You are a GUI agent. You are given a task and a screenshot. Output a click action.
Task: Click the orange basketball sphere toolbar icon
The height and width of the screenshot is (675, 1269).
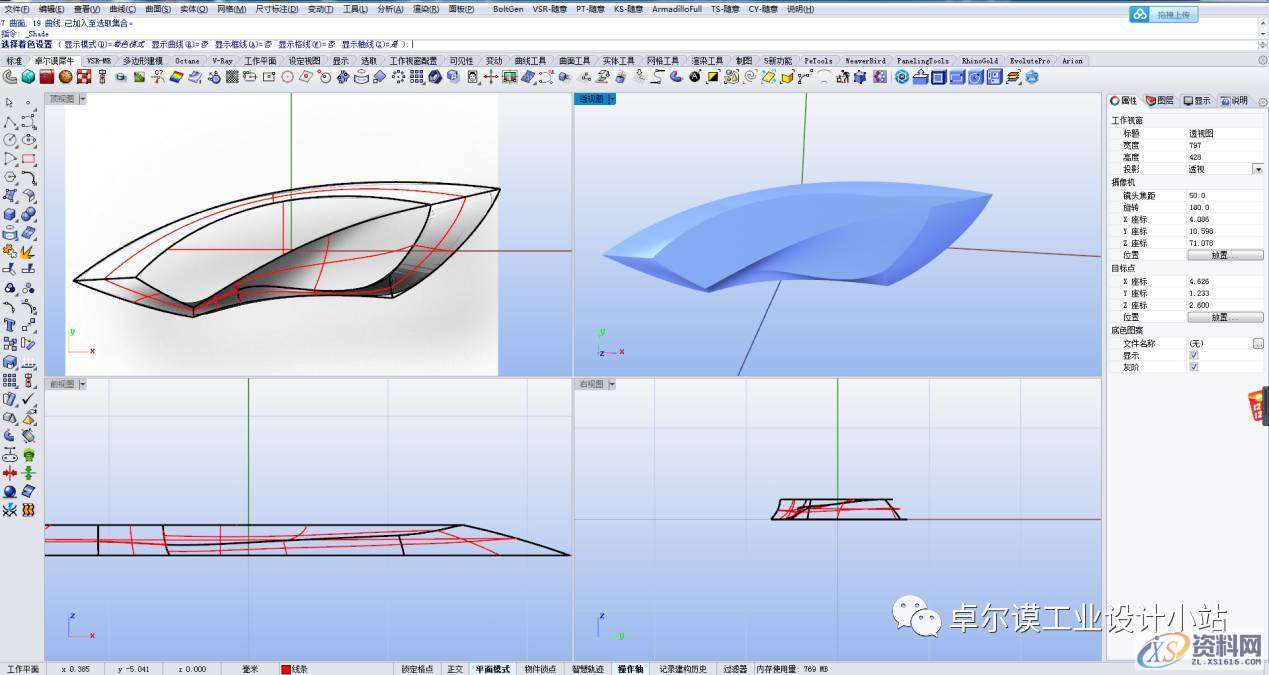pos(65,77)
